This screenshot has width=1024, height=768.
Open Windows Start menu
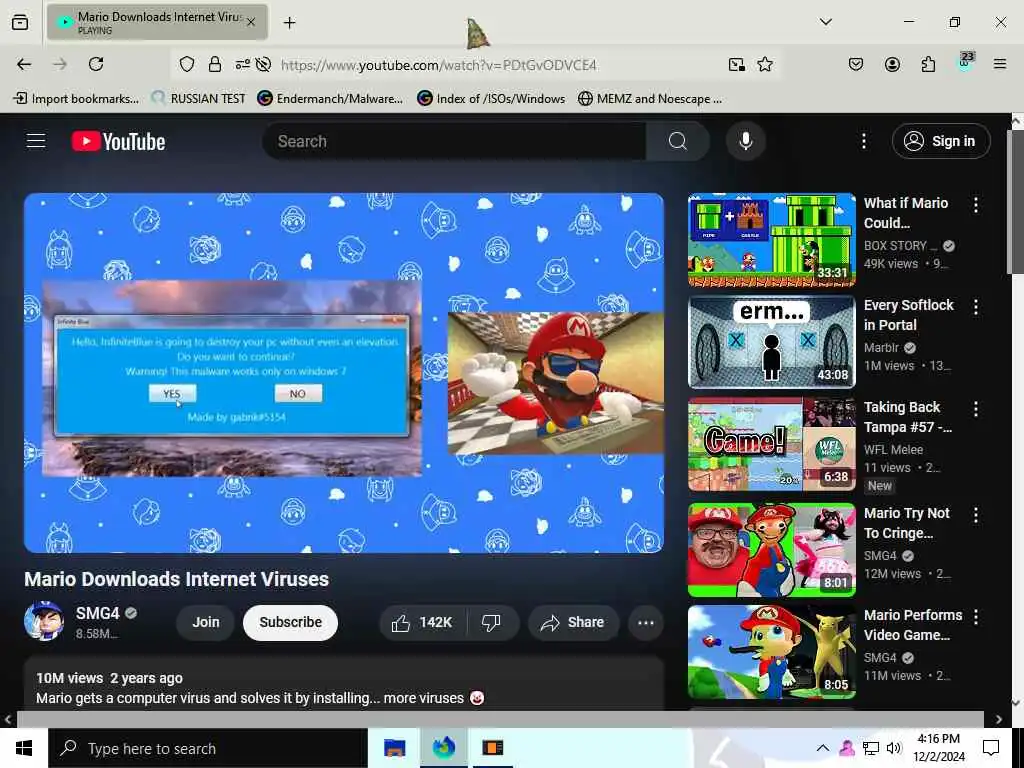coord(24,748)
